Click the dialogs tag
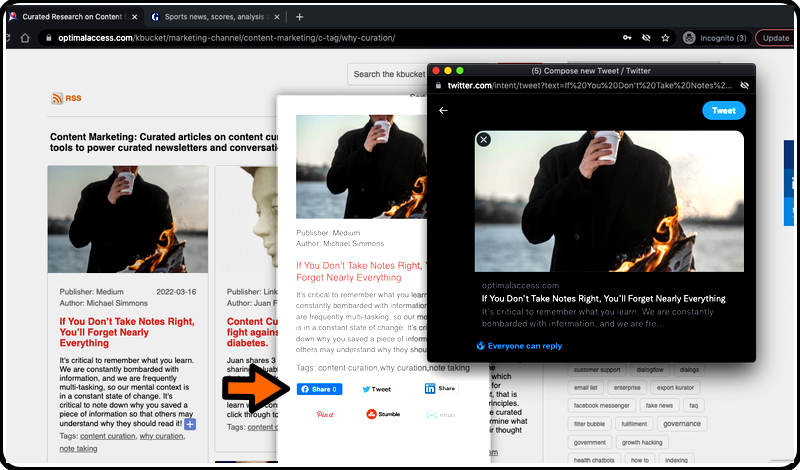Image resolution: width=800 pixels, height=470 pixels. (689, 369)
